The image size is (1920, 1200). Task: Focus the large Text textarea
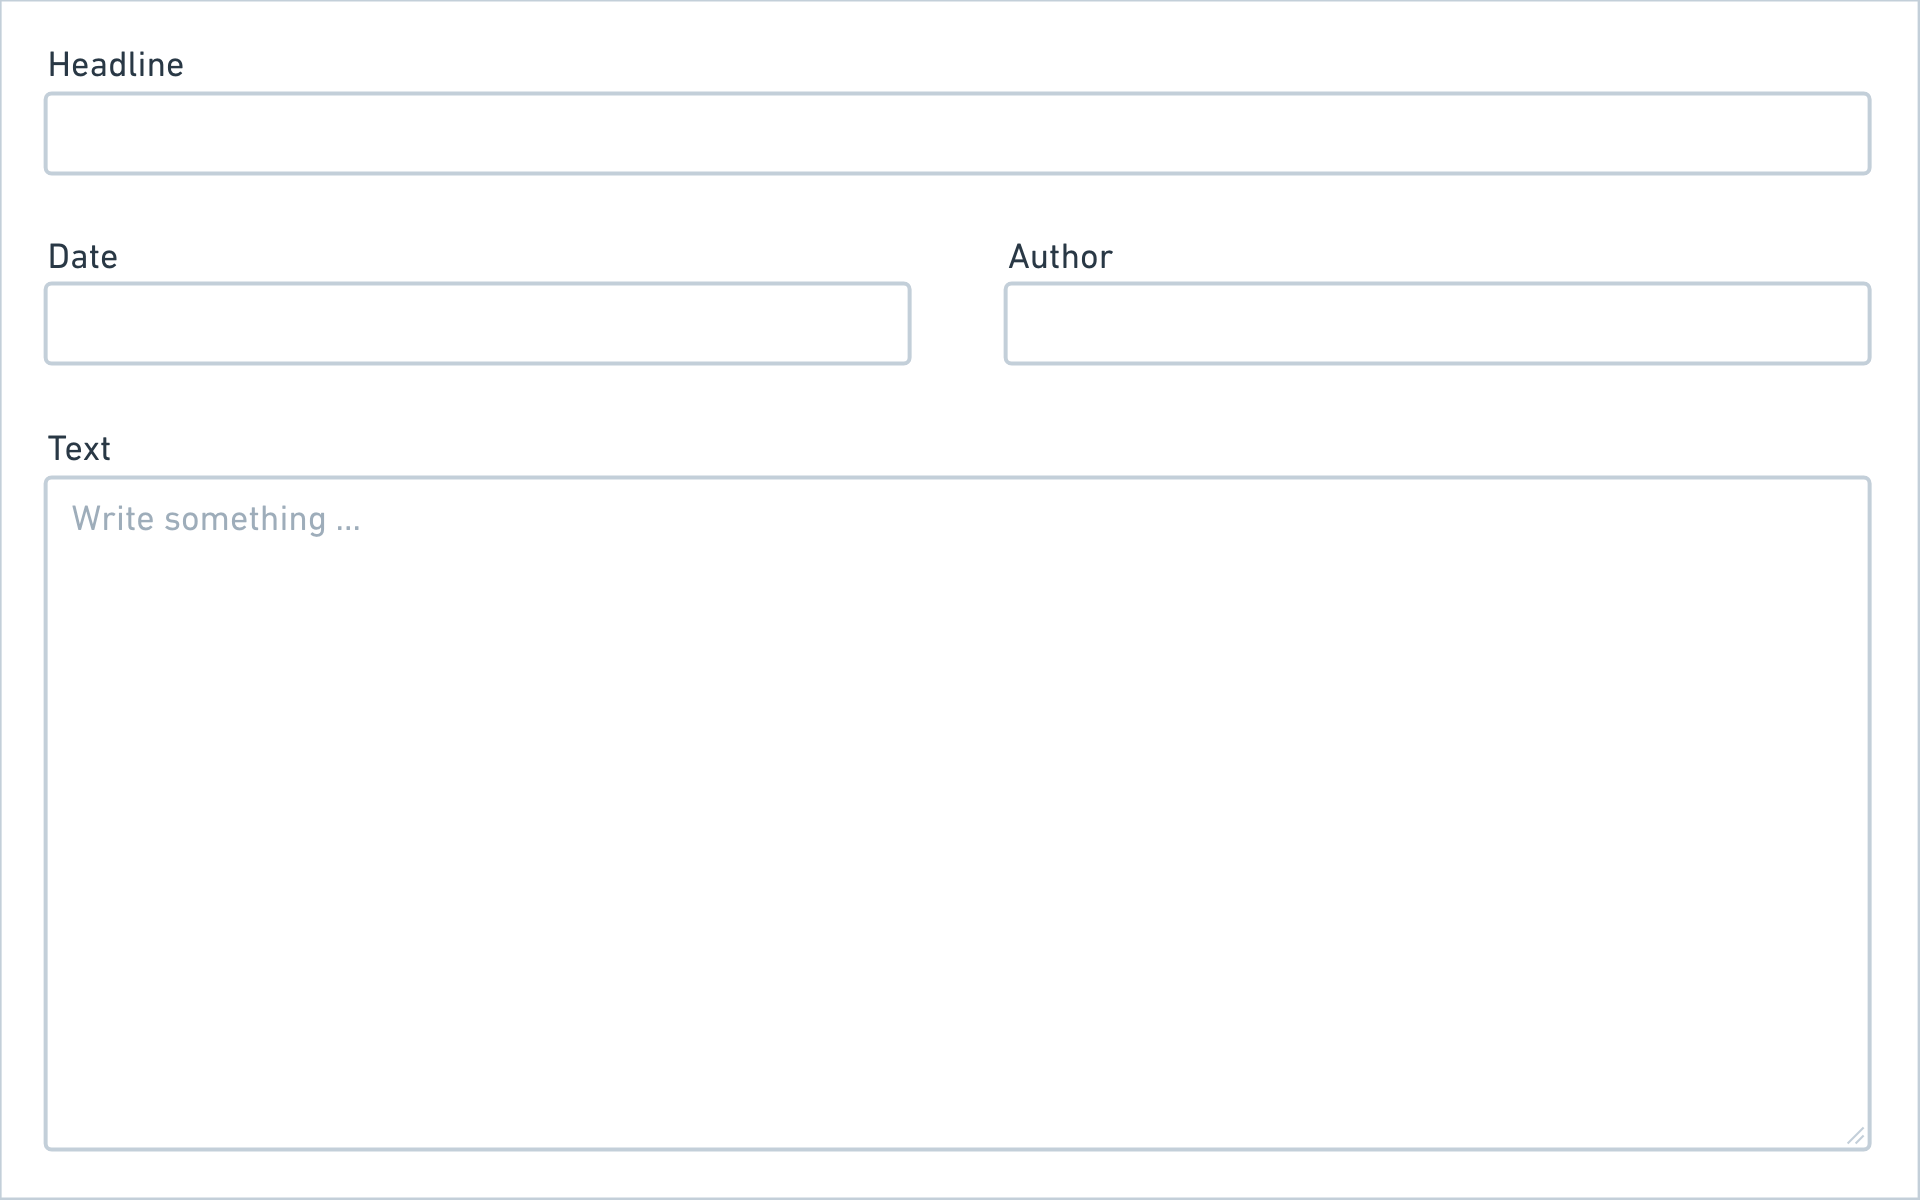pyautogui.click(x=957, y=814)
